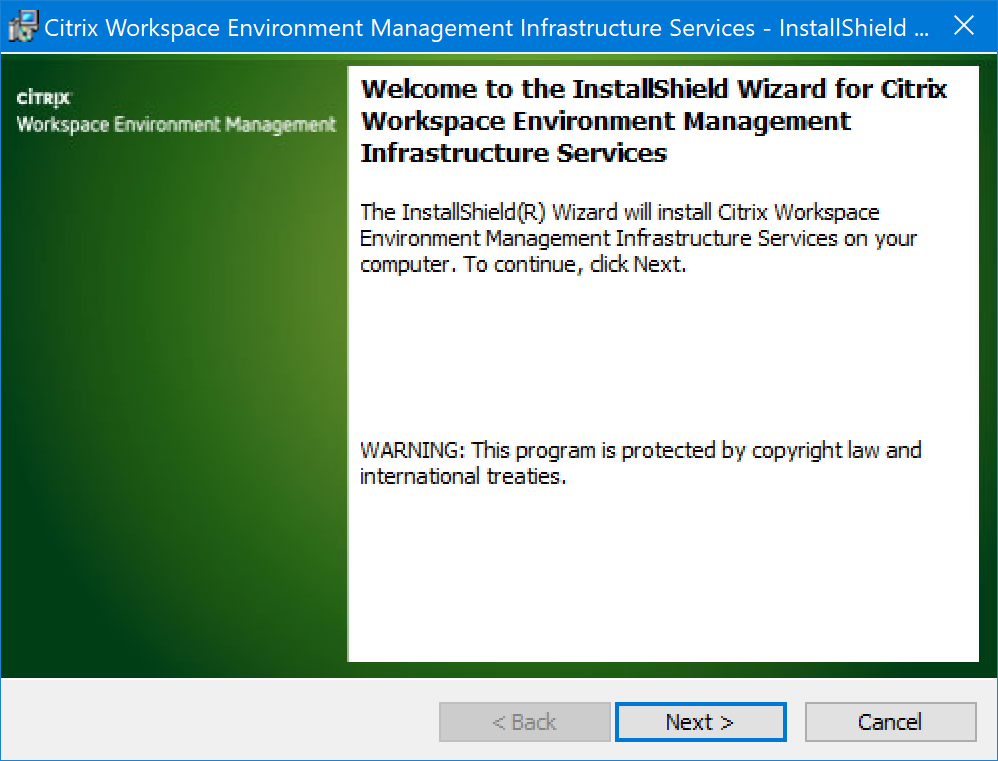Cancel the Citrix installation wizard
Viewport: 998px width, 761px height.
click(x=889, y=722)
